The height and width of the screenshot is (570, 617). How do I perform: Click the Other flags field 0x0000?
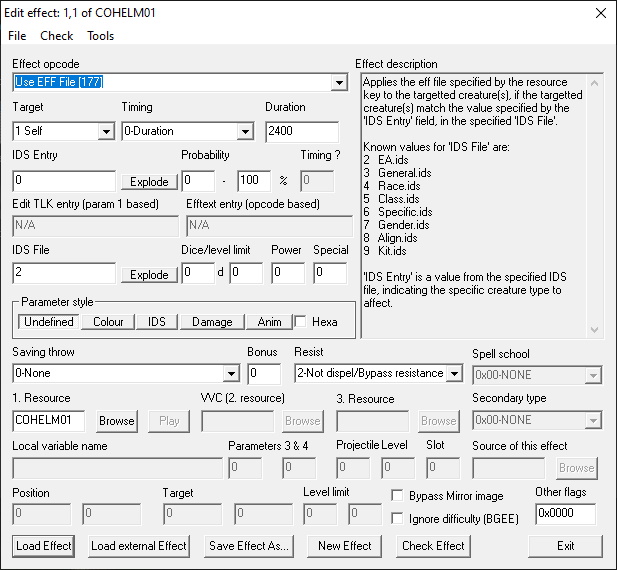point(565,513)
